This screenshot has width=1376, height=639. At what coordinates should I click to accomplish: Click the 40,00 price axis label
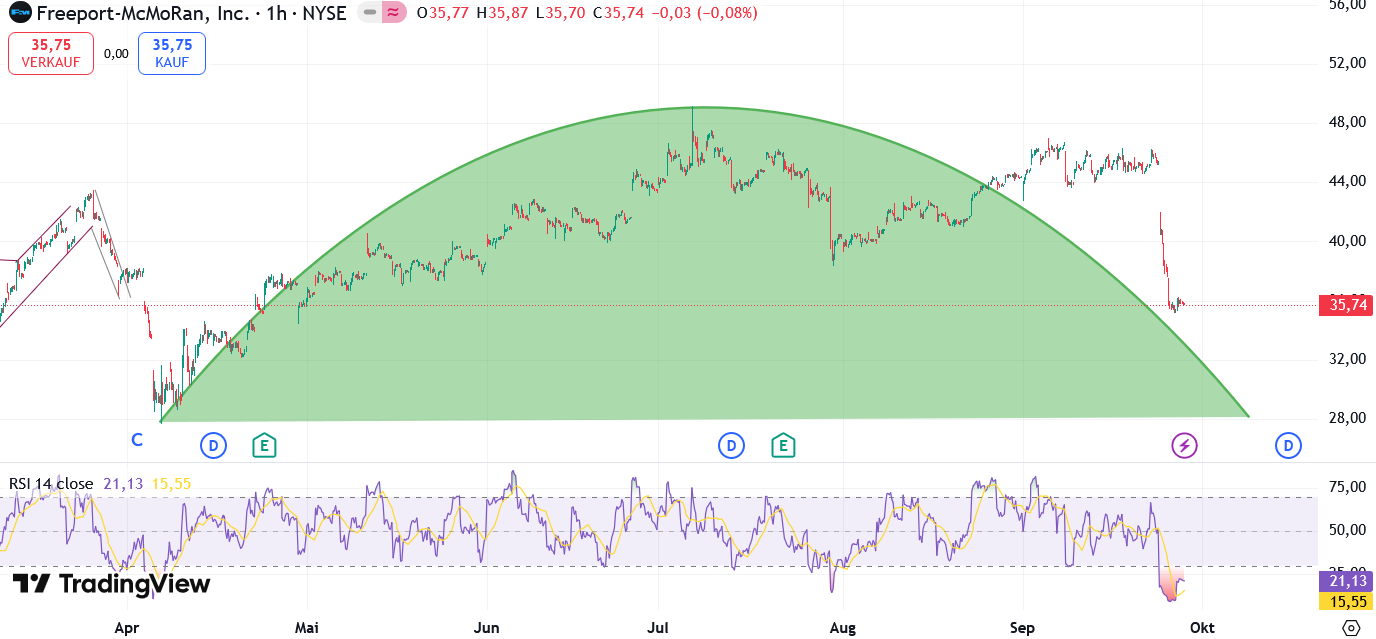coord(1345,240)
